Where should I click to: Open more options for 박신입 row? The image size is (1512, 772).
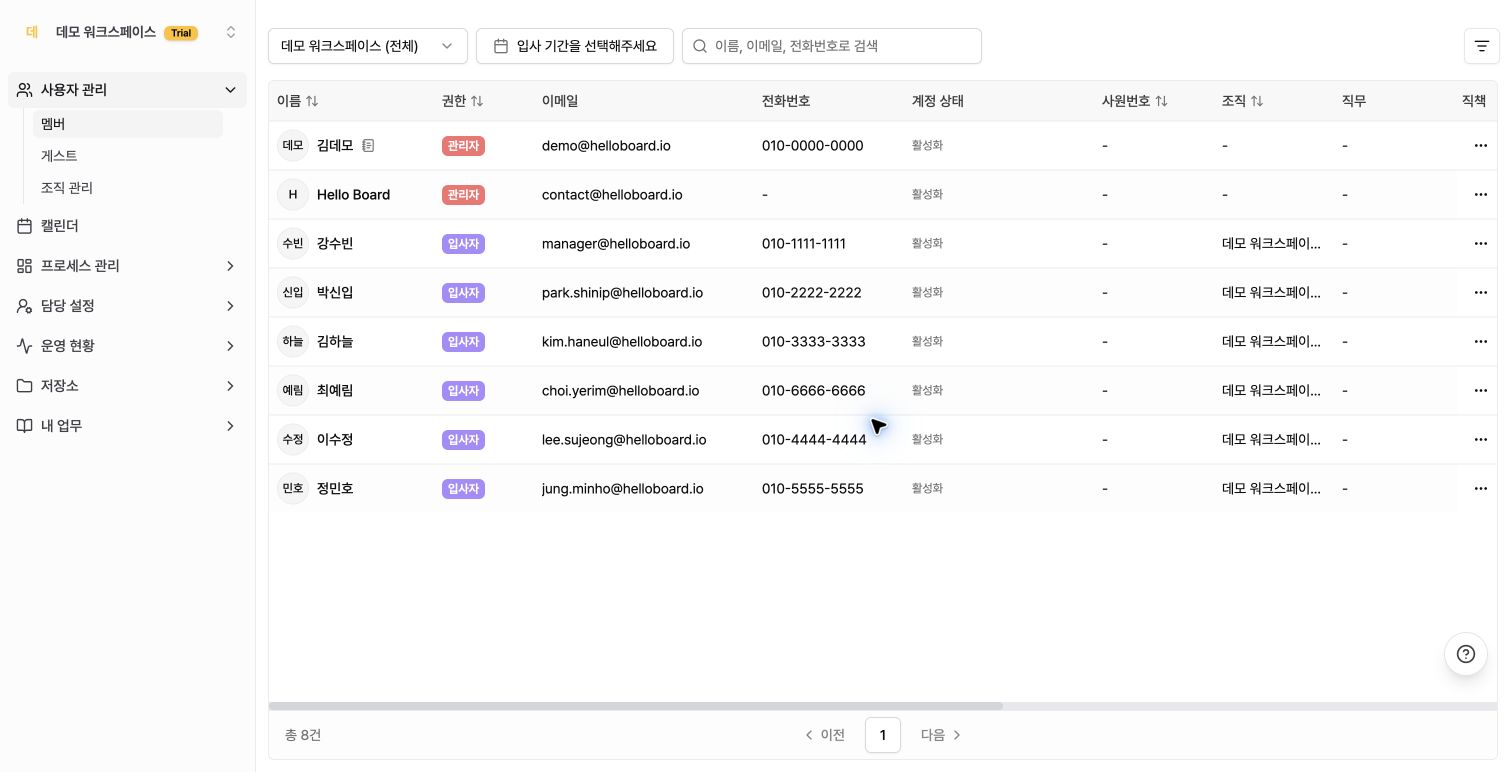click(x=1481, y=293)
